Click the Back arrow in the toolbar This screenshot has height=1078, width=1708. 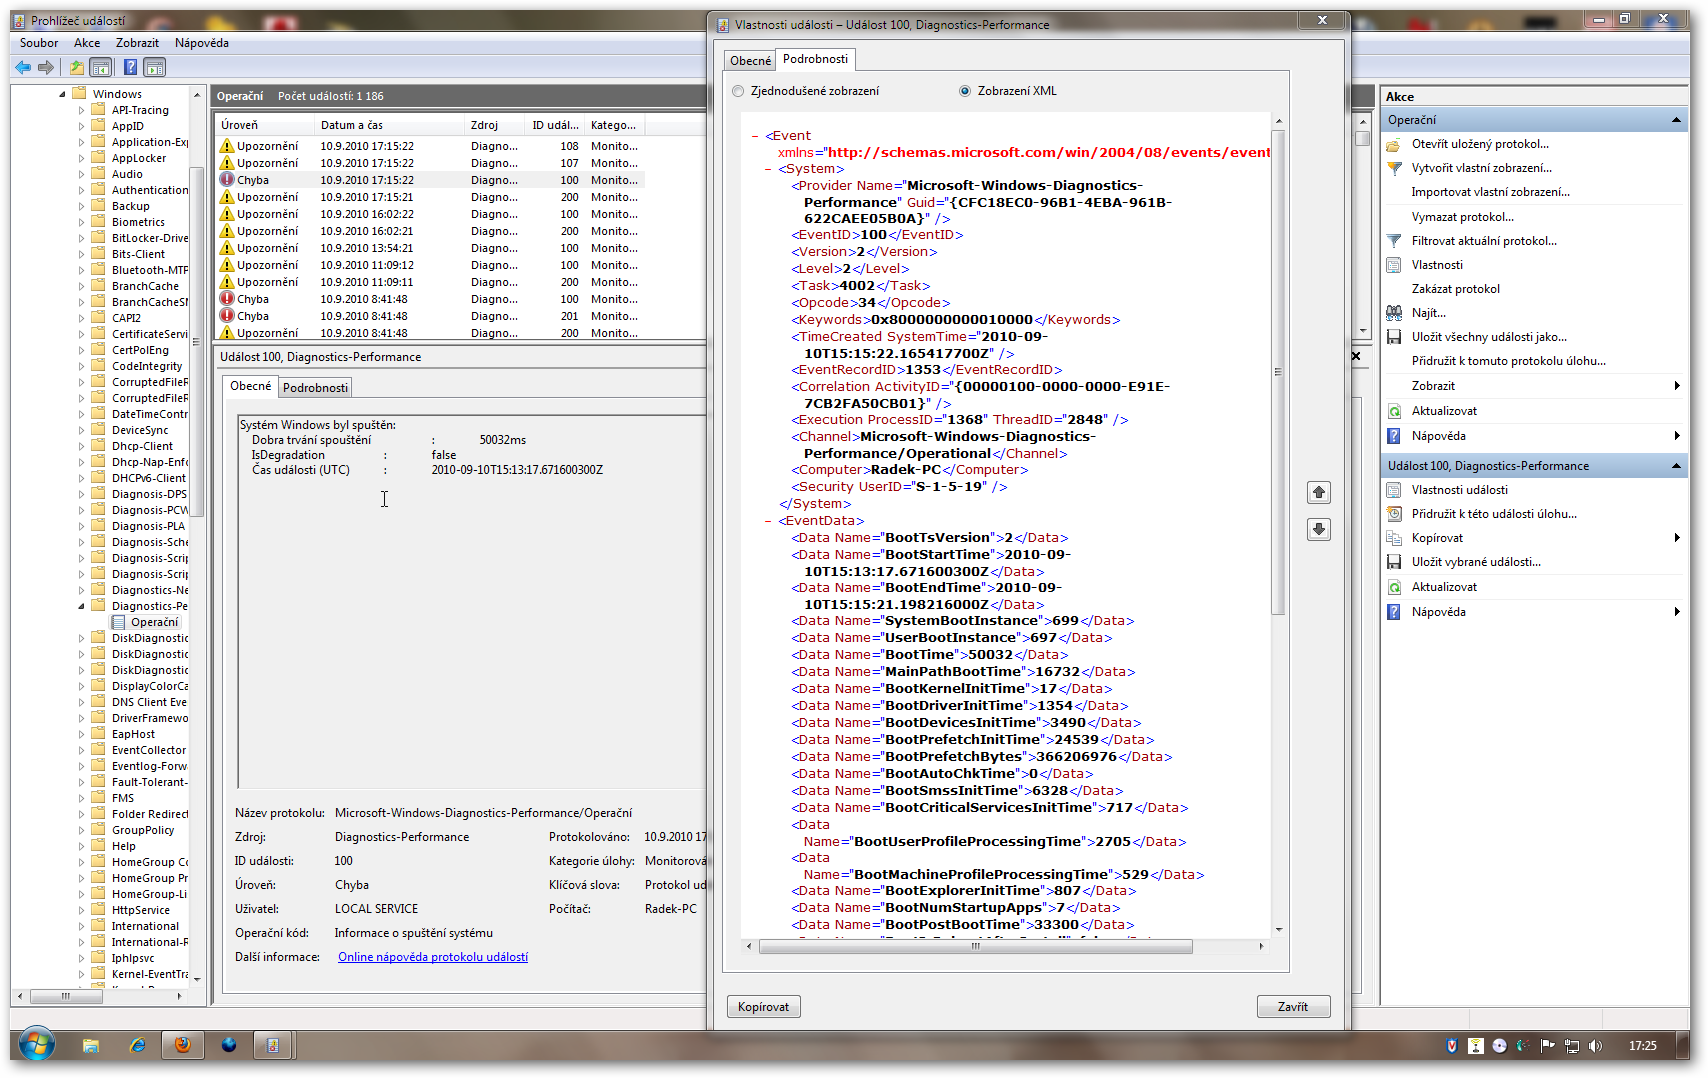pos(22,67)
